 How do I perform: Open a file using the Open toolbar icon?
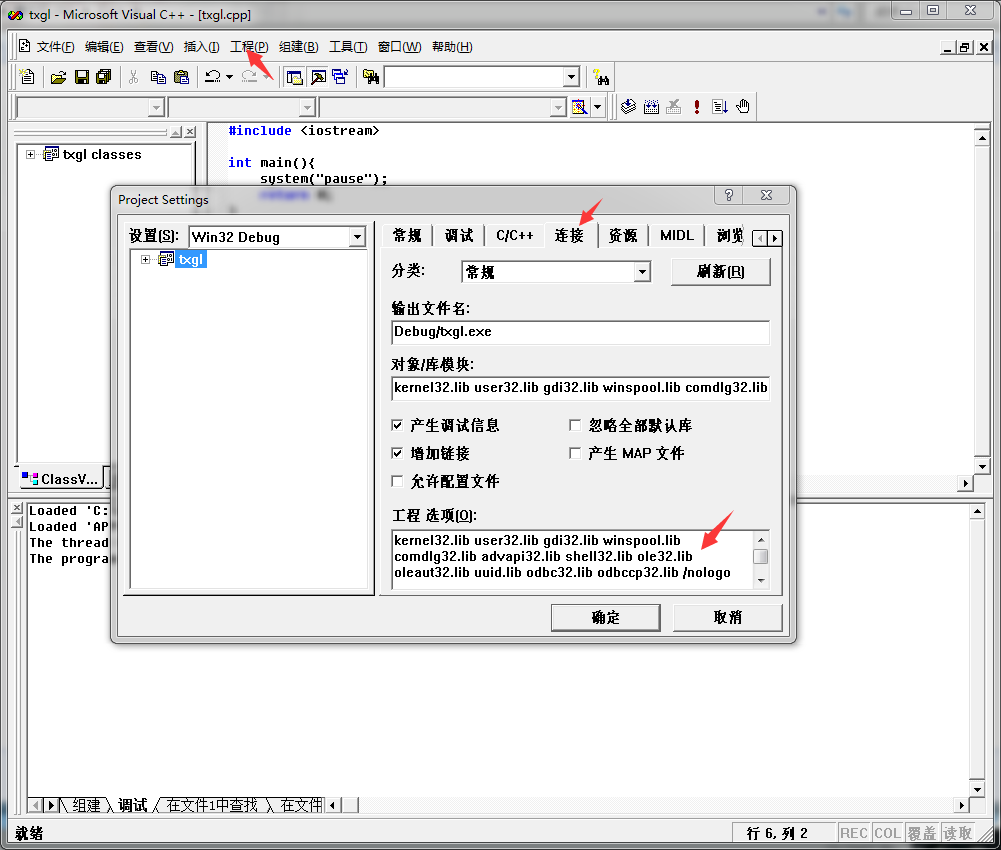coord(59,76)
